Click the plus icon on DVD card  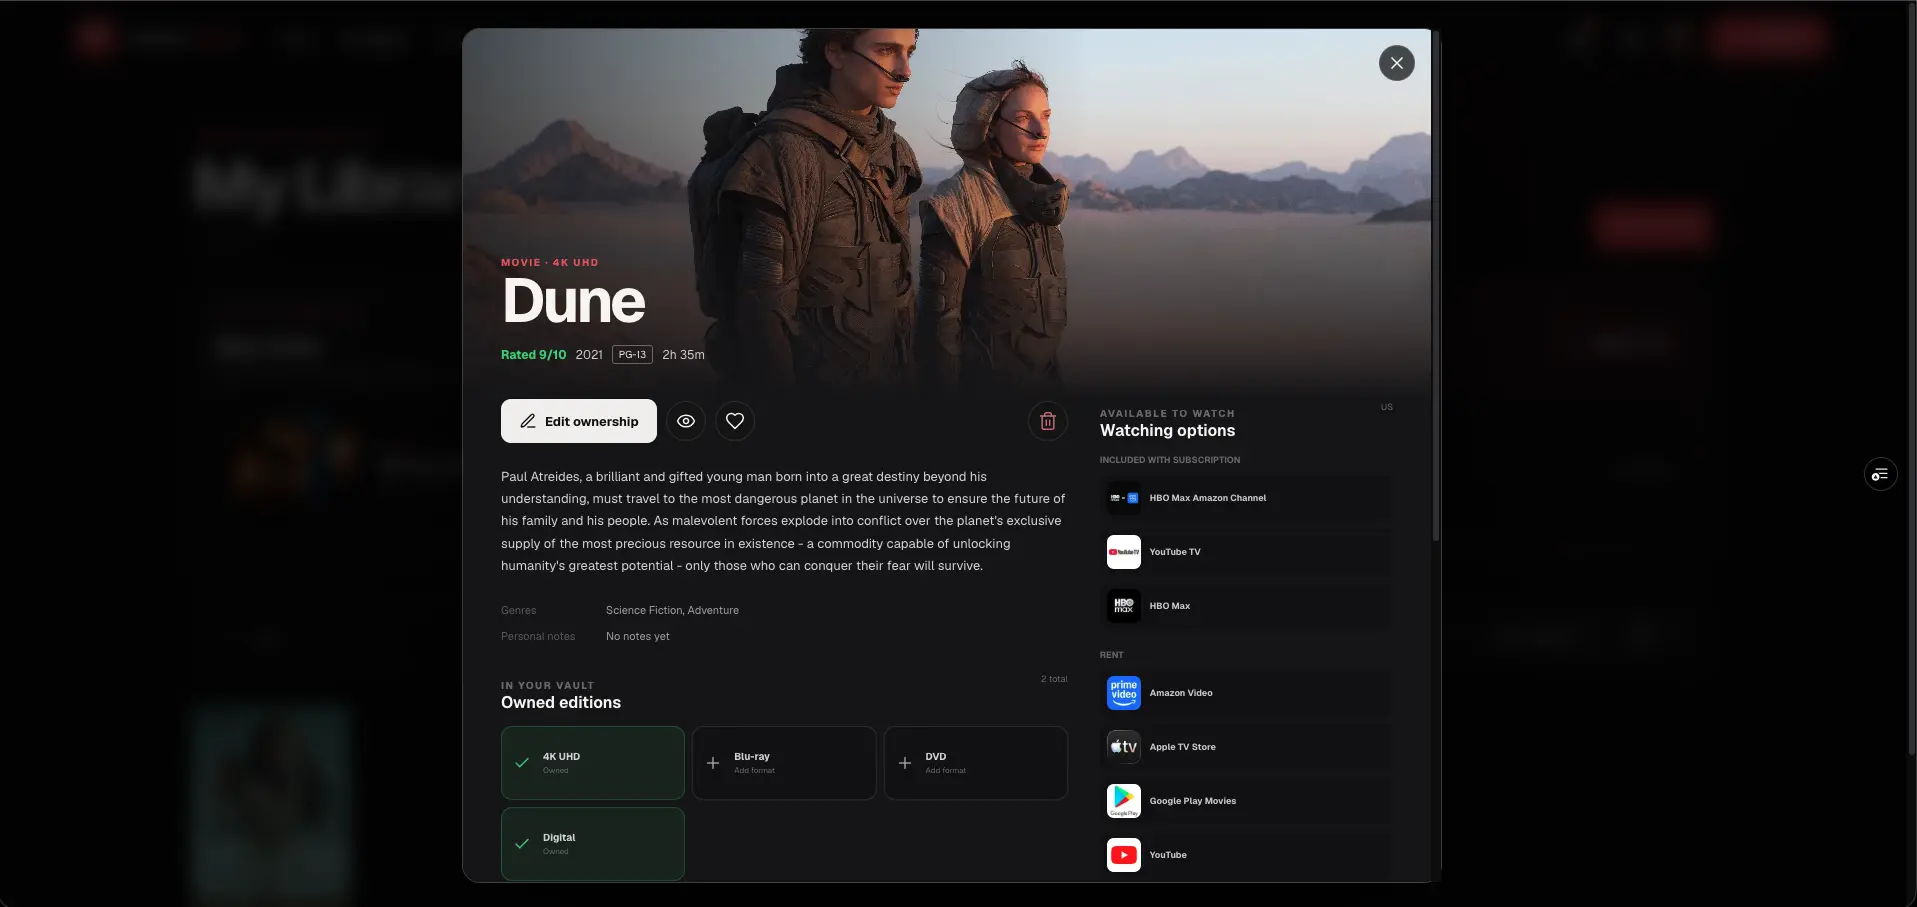(905, 763)
